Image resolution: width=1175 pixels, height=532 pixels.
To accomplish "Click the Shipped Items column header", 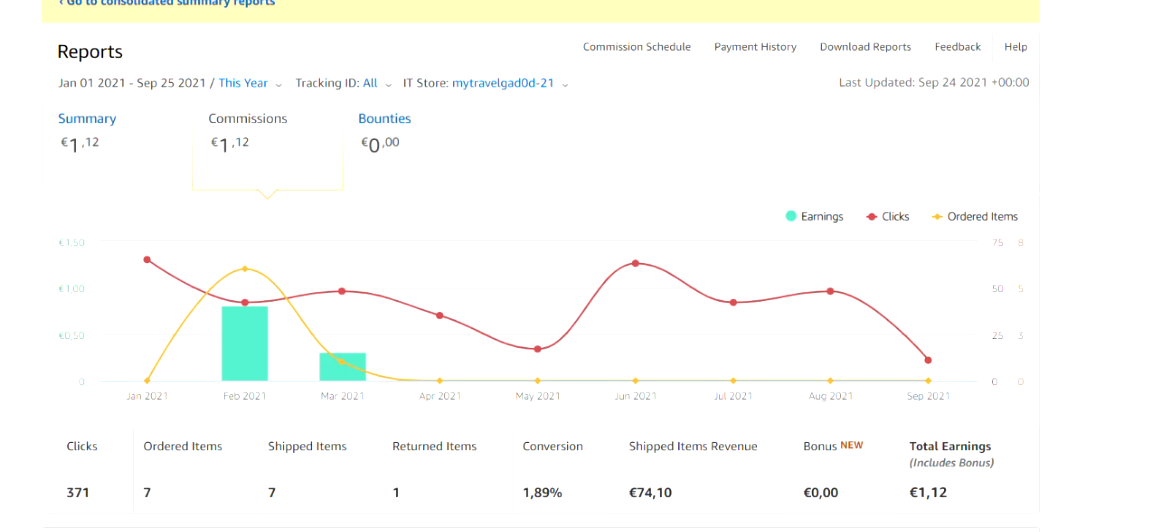I will tap(307, 446).
